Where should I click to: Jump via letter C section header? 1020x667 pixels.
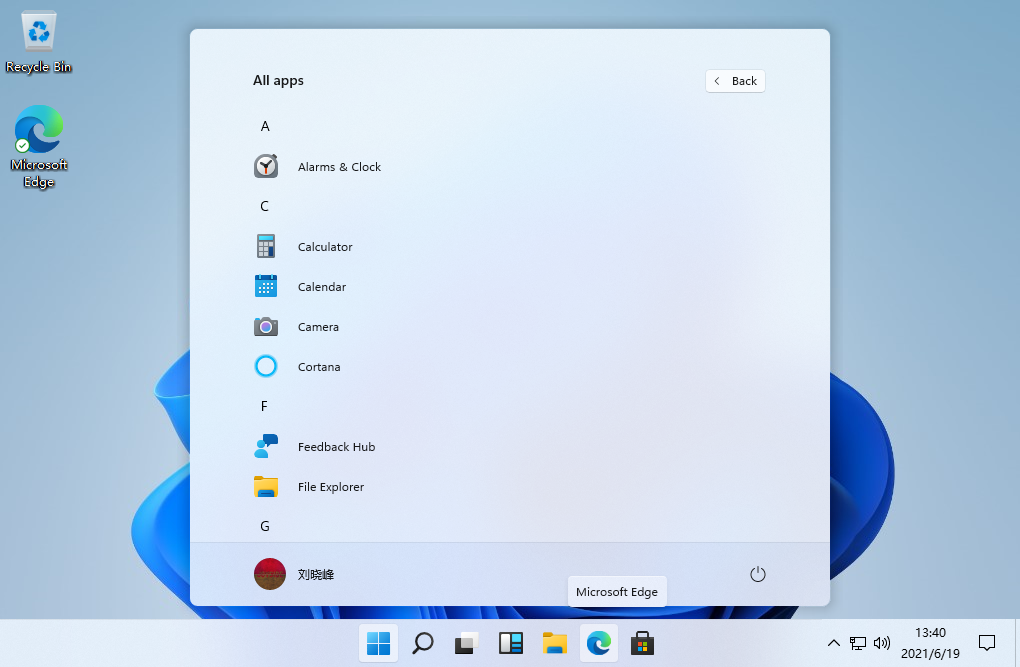(265, 207)
